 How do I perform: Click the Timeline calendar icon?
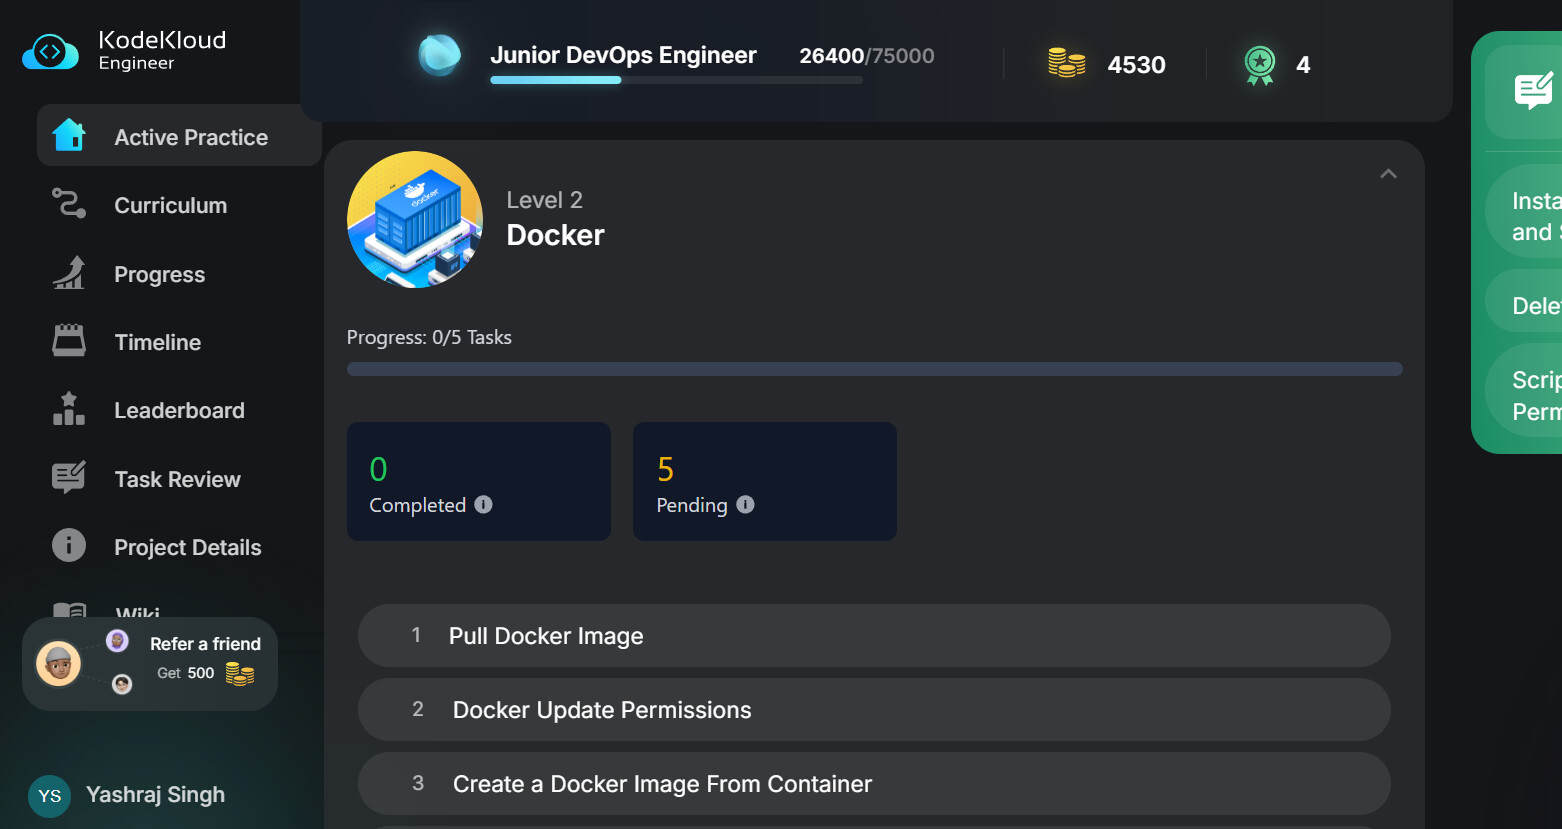pyautogui.click(x=69, y=341)
